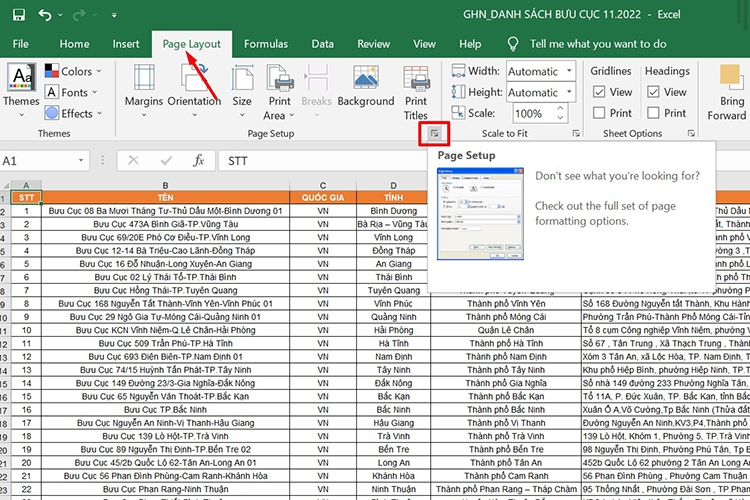Open the Insert ribbon tab
Viewport: 750px width, 500px height.
tap(126, 44)
